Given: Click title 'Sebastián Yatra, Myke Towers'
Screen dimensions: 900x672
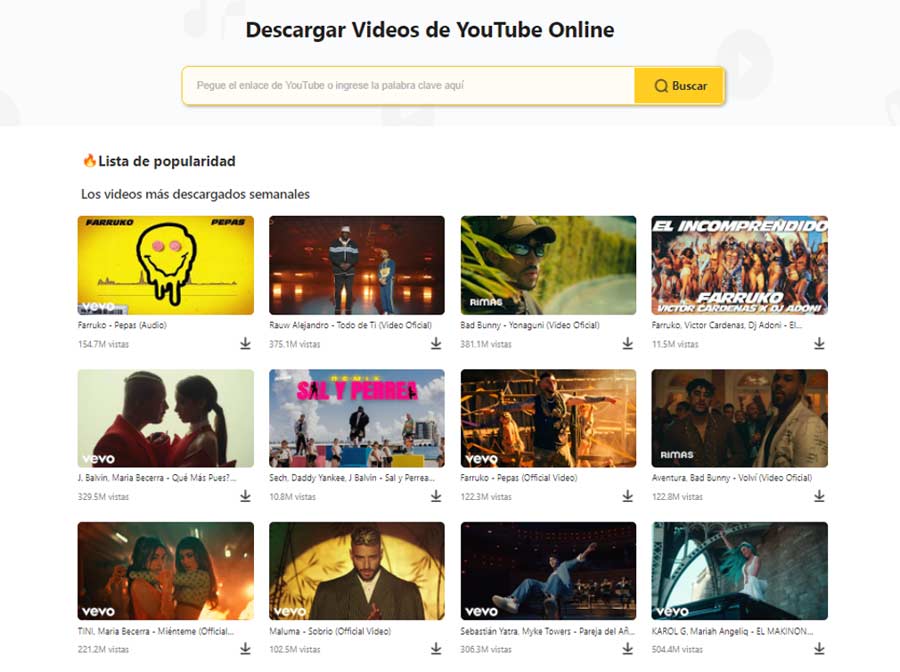Looking at the screenshot, I should pos(548,631).
